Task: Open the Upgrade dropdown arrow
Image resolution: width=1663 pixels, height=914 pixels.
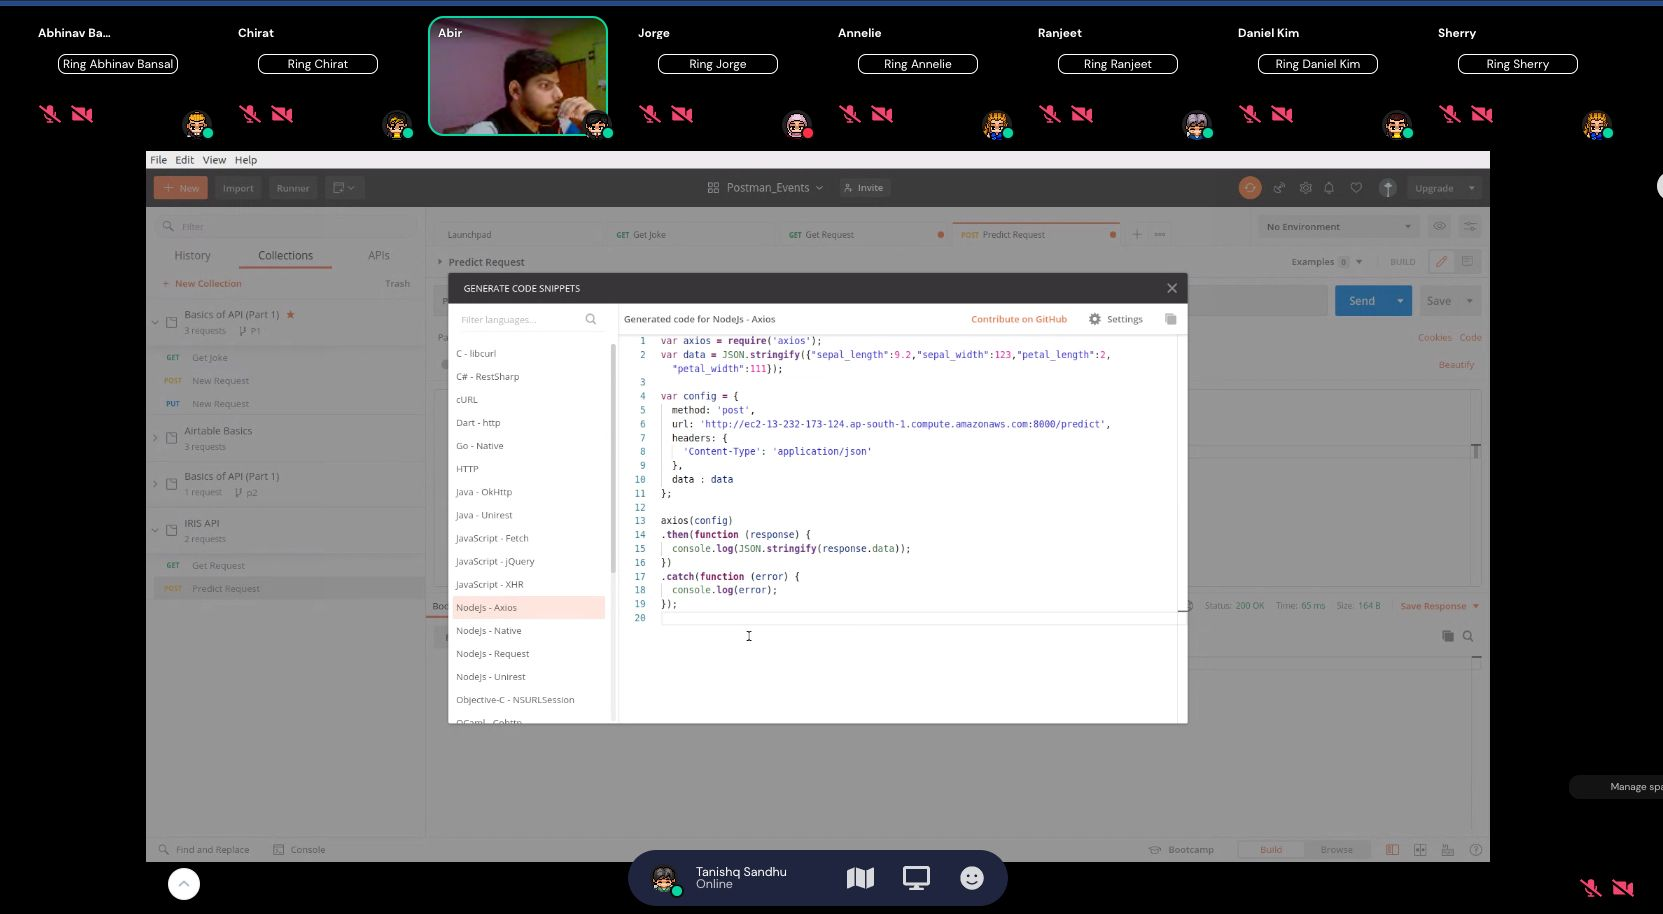Action: (x=1472, y=188)
